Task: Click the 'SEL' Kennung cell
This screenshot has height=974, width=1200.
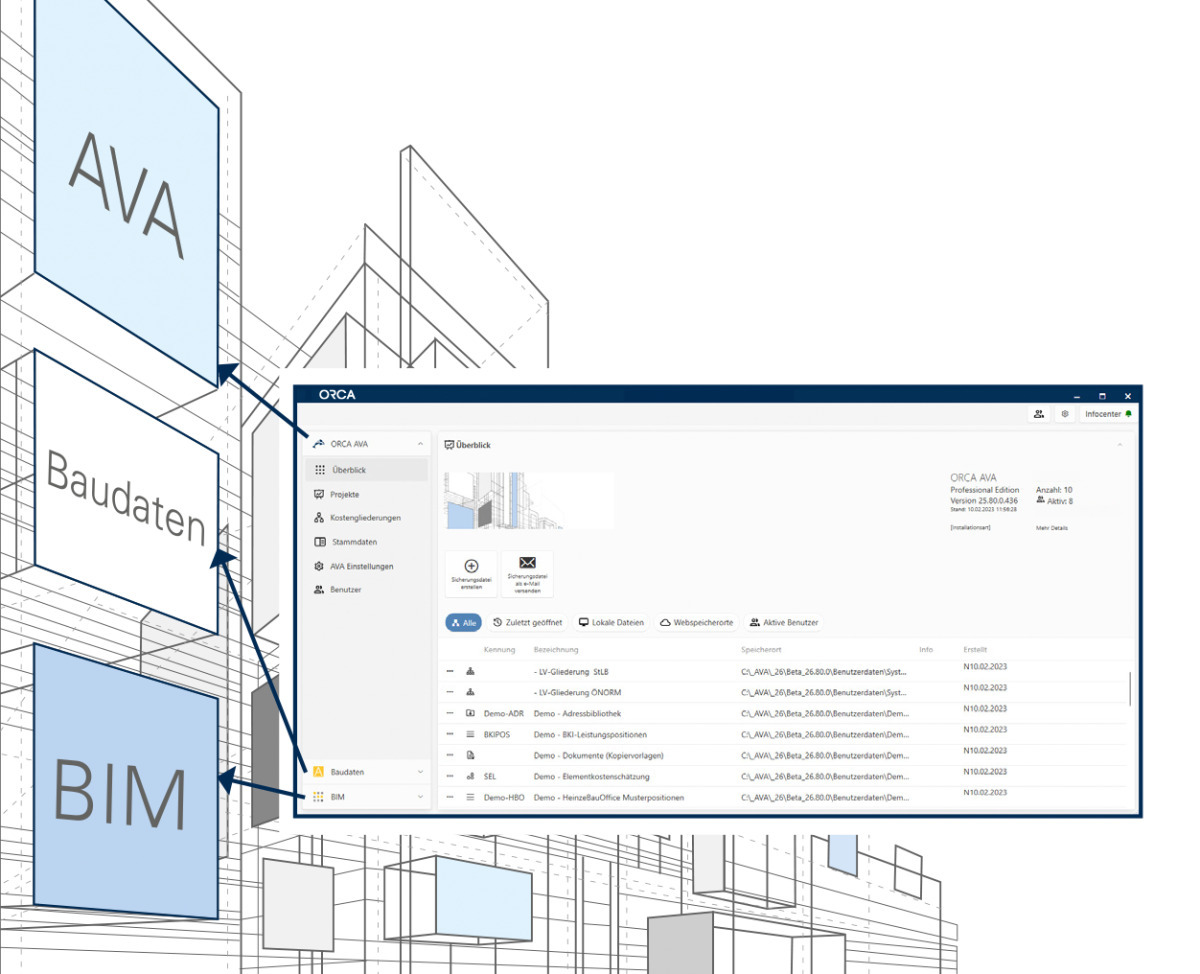Action: coord(490,776)
